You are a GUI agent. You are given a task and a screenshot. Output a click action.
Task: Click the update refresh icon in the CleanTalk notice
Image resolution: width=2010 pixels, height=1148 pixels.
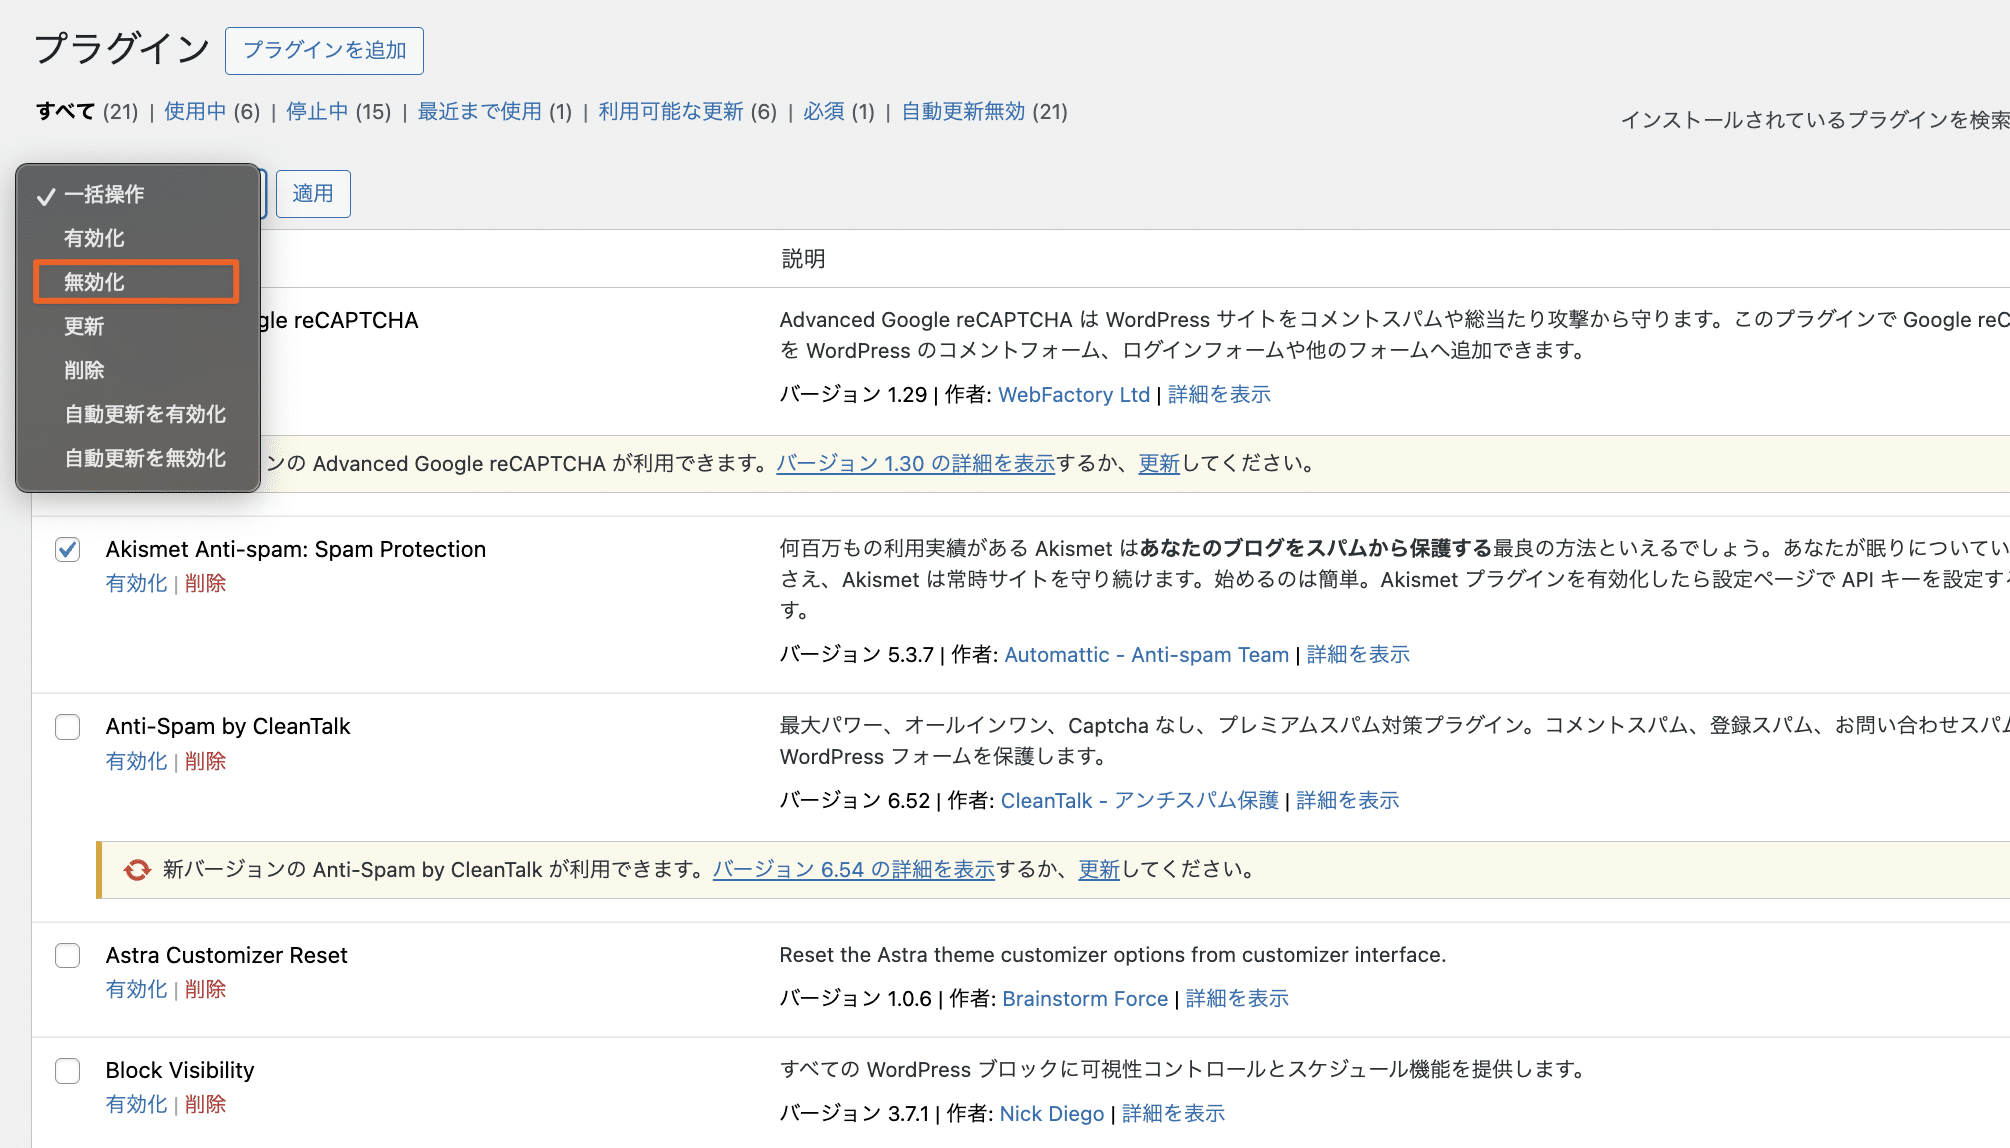pyautogui.click(x=135, y=870)
